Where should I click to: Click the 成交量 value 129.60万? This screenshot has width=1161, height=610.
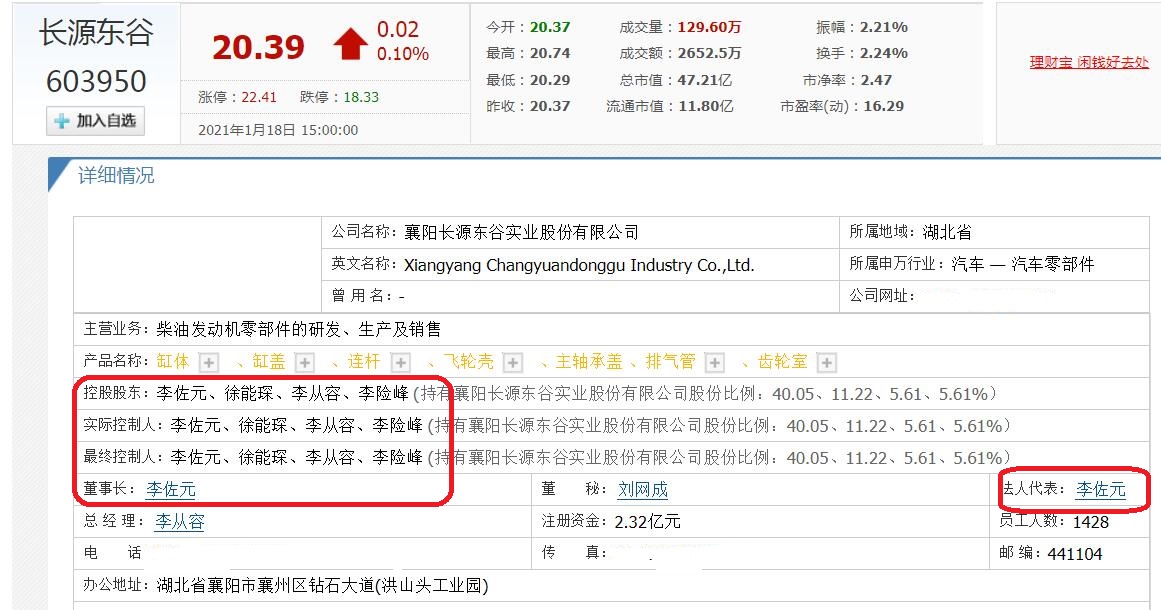pyautogui.click(x=709, y=27)
